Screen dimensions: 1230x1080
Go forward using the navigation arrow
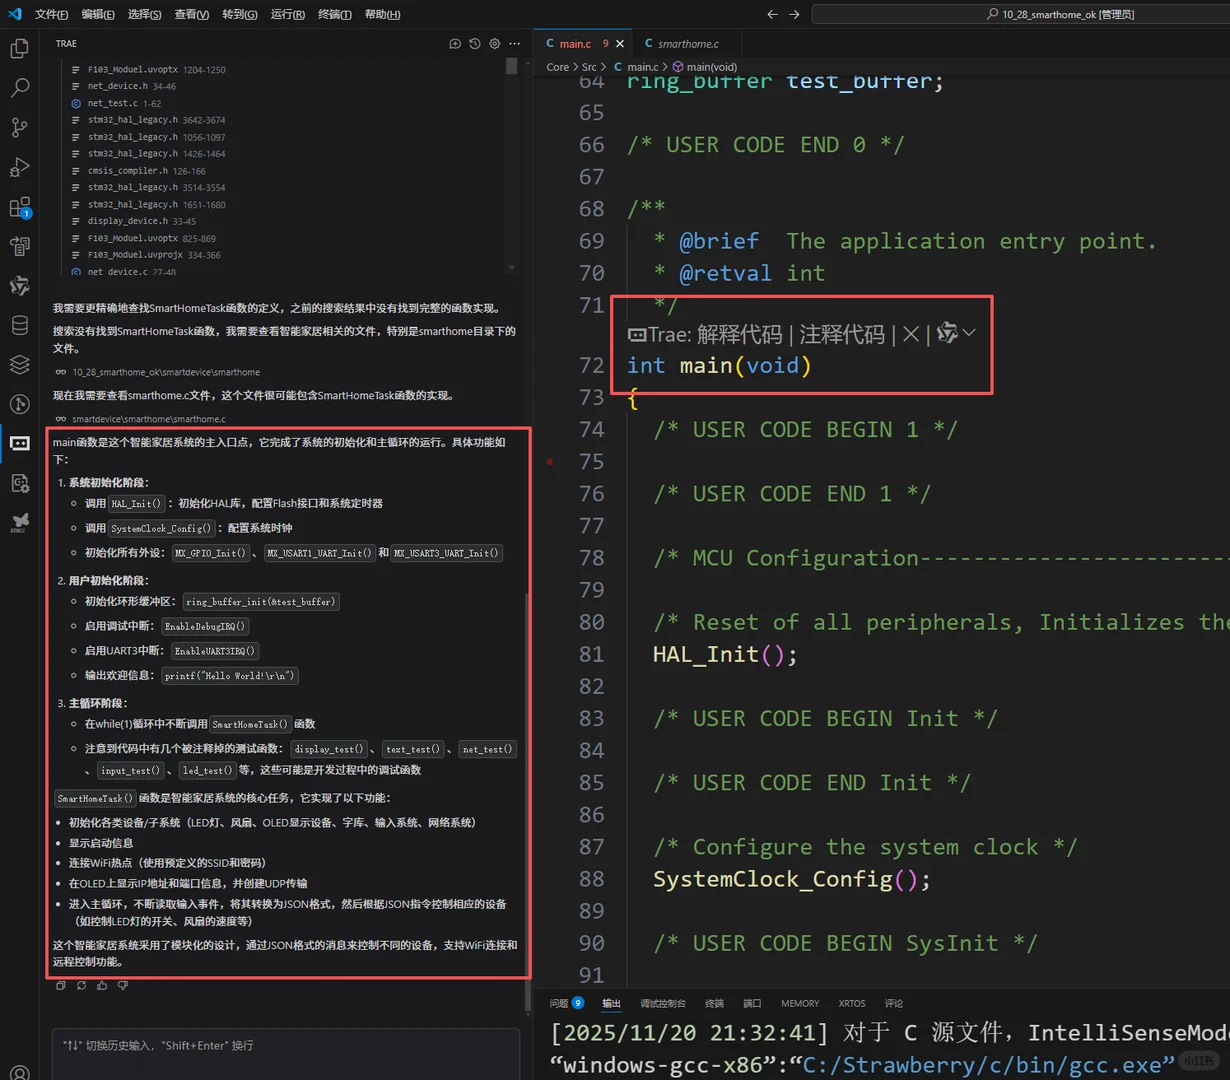(x=794, y=14)
